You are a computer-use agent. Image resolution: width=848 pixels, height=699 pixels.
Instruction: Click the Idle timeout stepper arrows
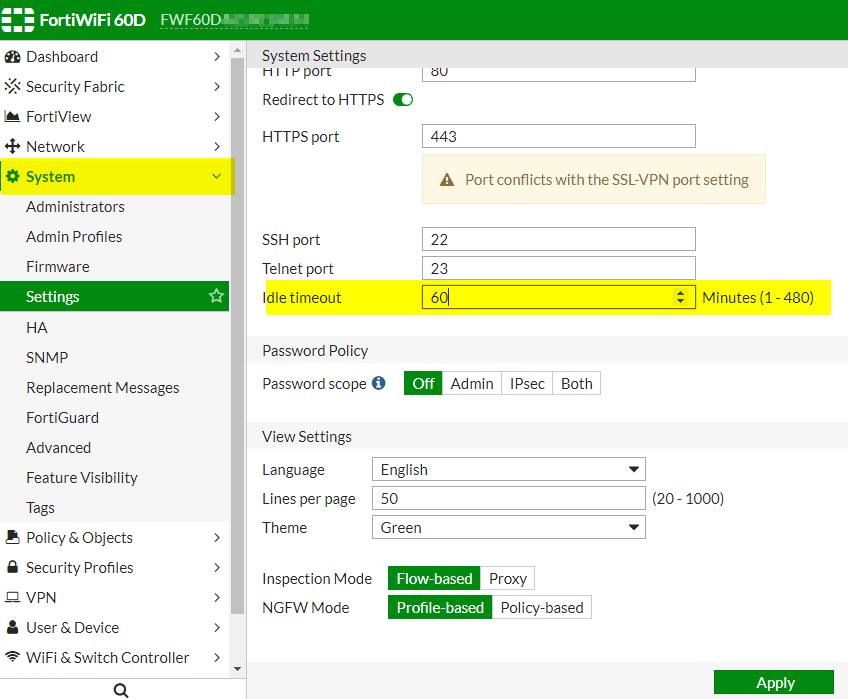pos(681,297)
